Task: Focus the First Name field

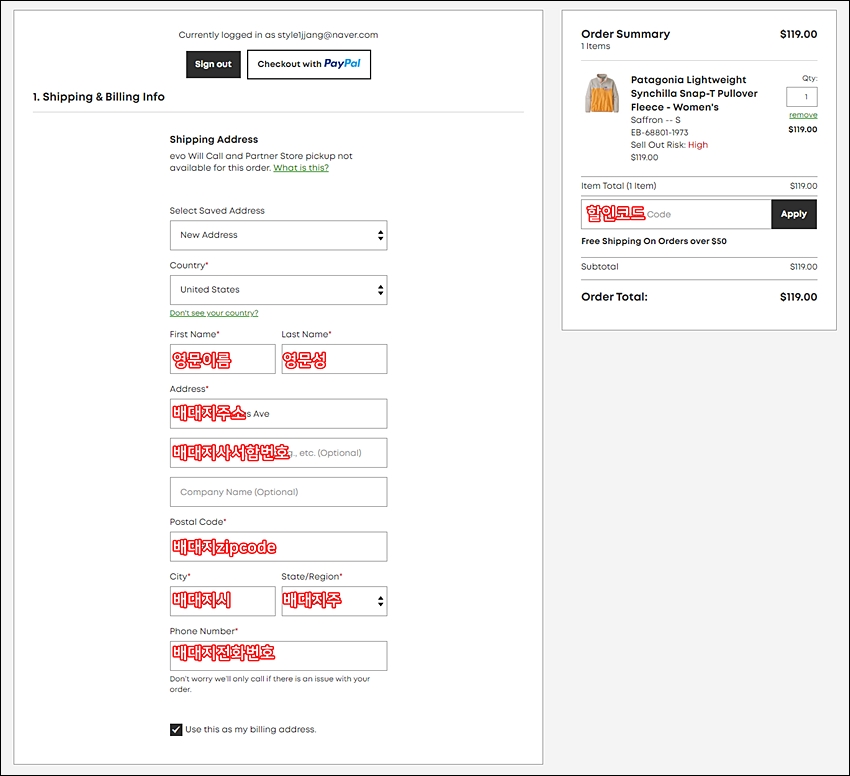Action: (223, 359)
